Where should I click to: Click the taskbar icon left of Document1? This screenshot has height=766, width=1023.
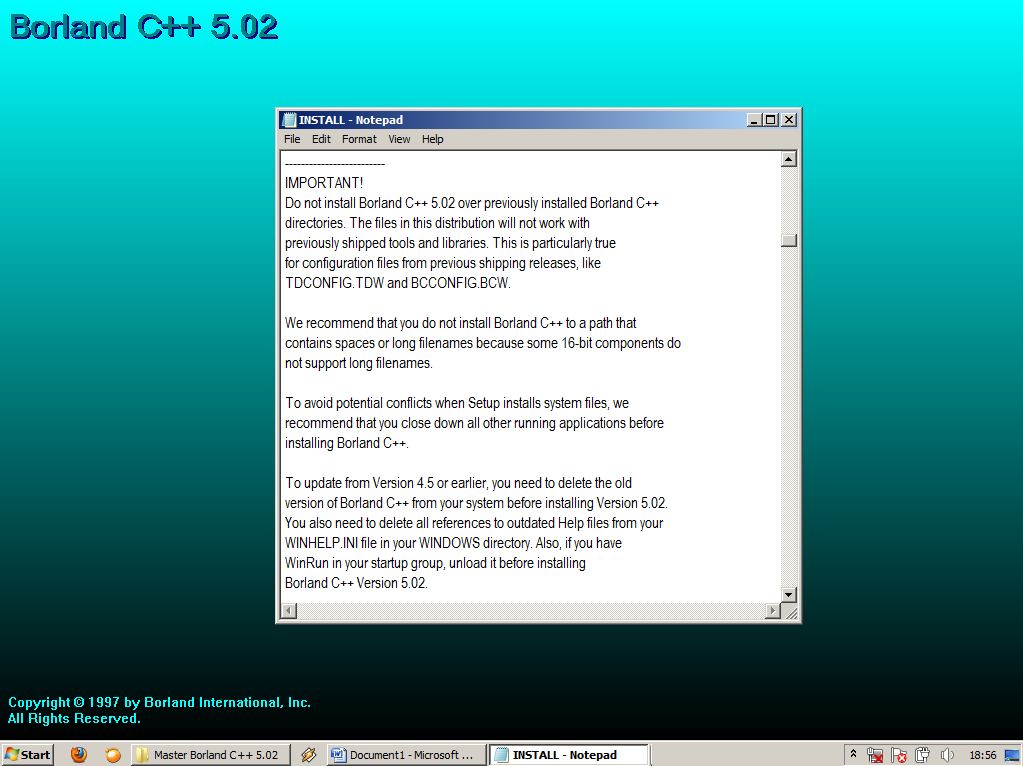point(309,755)
